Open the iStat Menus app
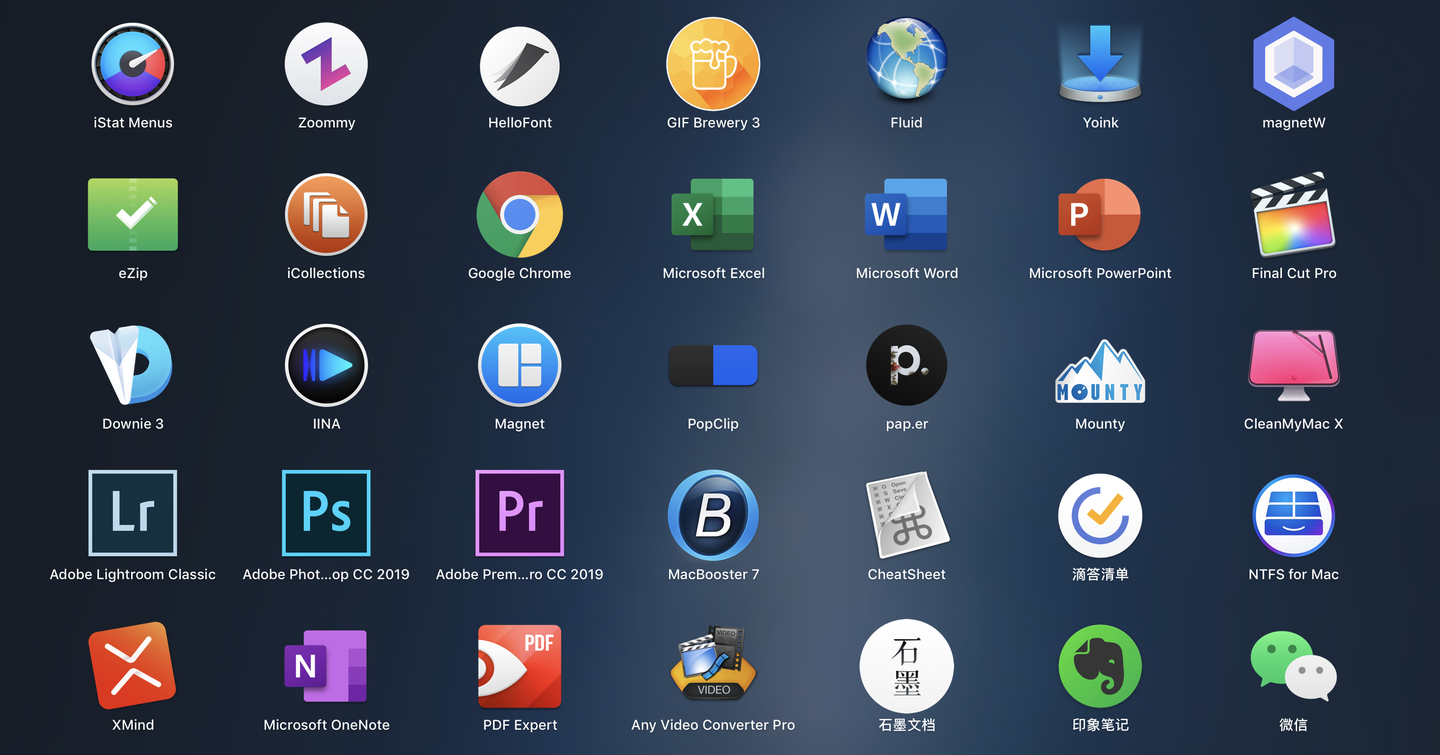Screen dimensions: 1440x755 click(x=133, y=65)
